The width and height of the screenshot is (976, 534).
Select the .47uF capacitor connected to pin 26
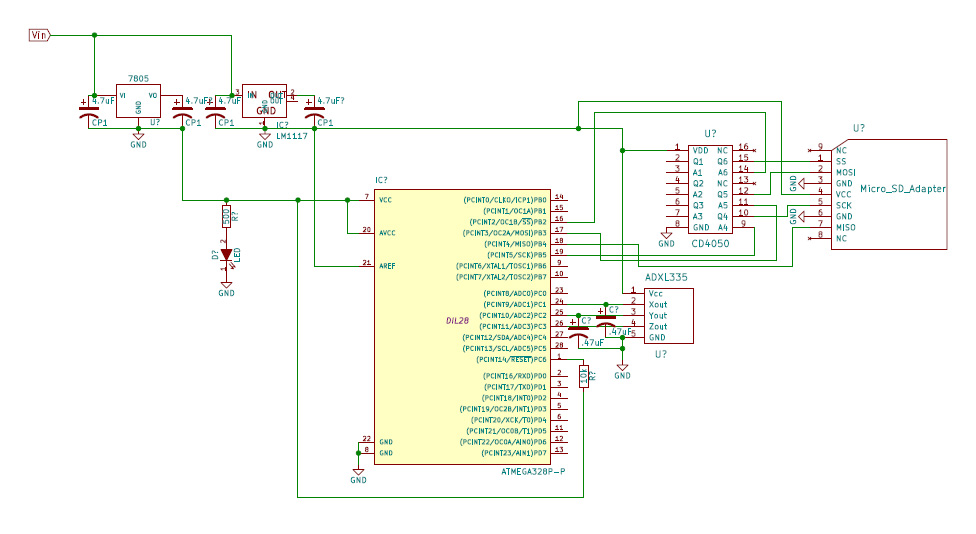point(579,330)
